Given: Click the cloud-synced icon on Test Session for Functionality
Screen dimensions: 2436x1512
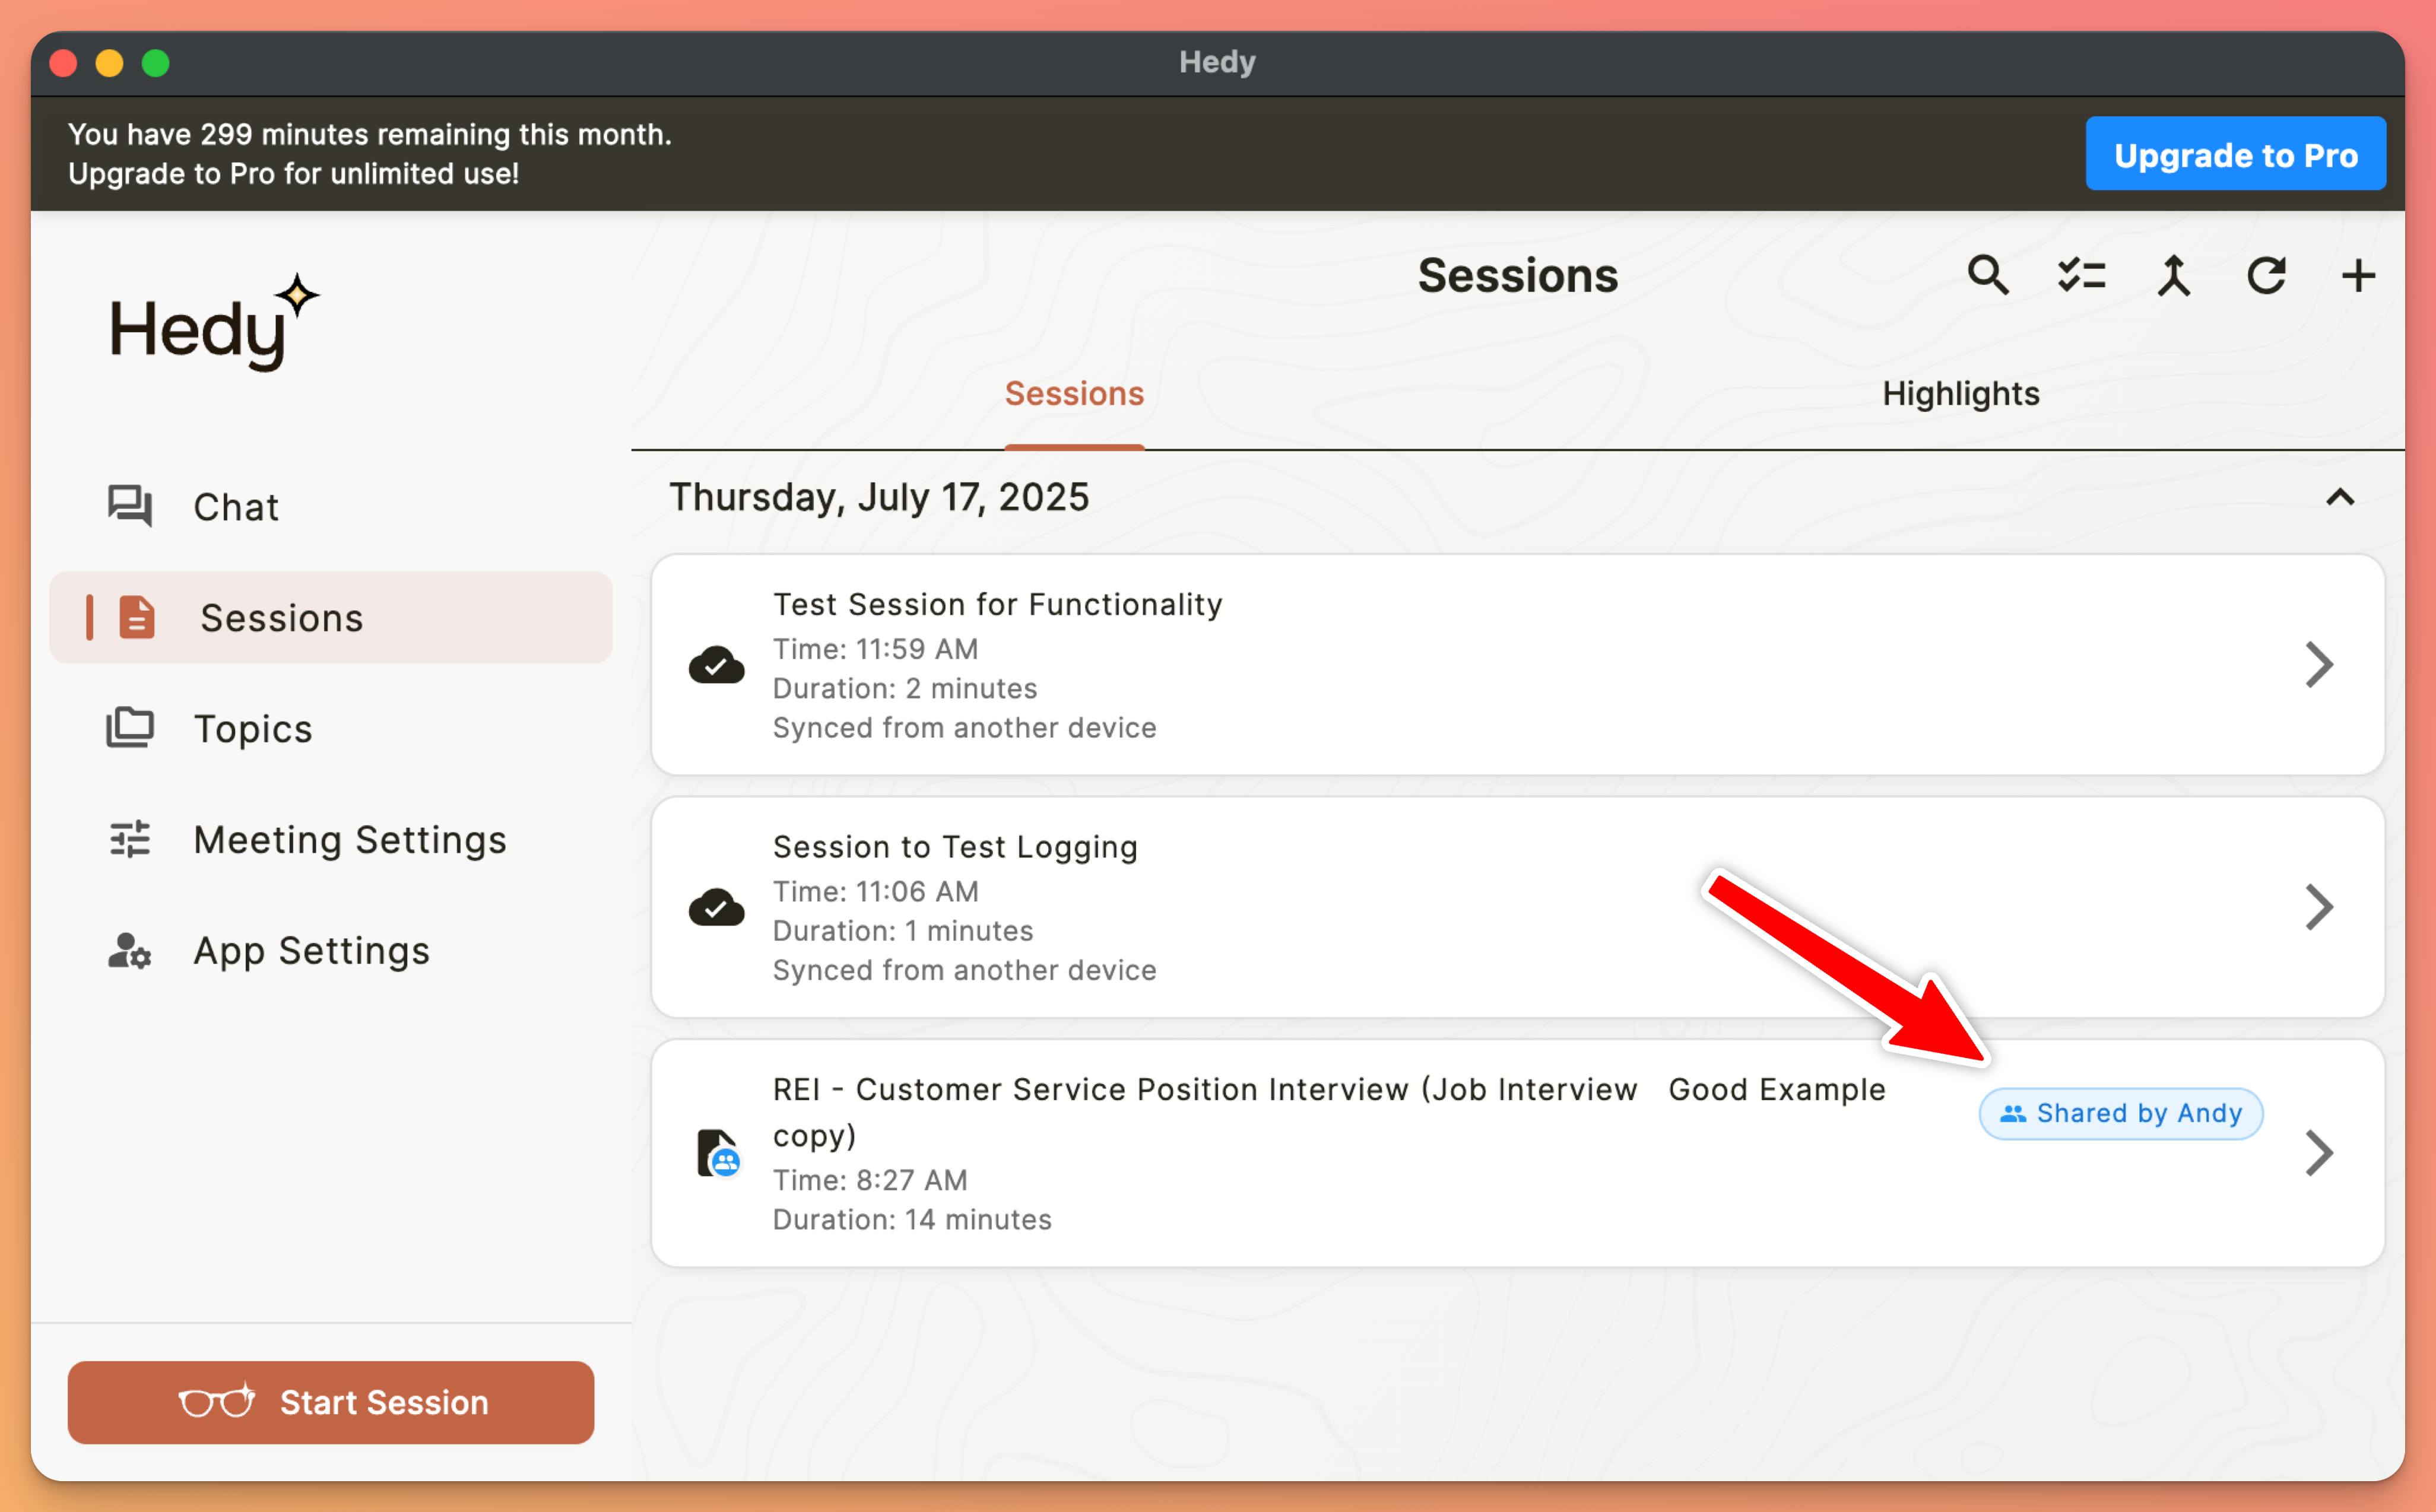Looking at the screenshot, I should coord(716,665).
